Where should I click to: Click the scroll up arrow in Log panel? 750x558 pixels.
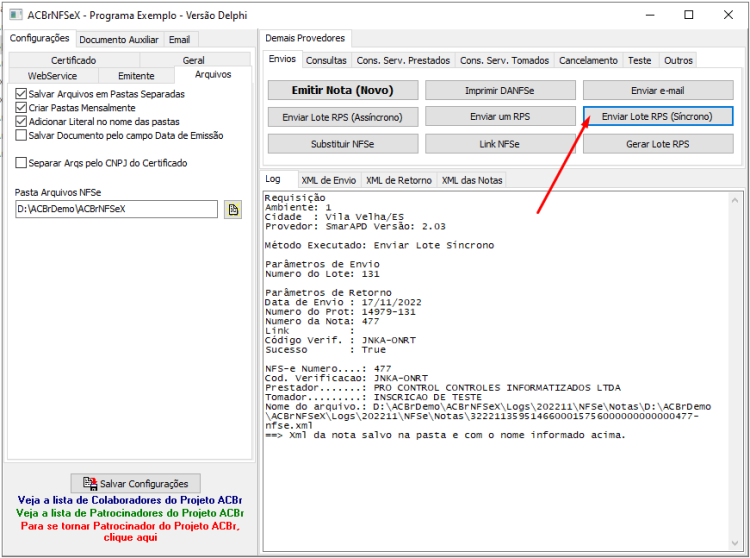pos(735,201)
